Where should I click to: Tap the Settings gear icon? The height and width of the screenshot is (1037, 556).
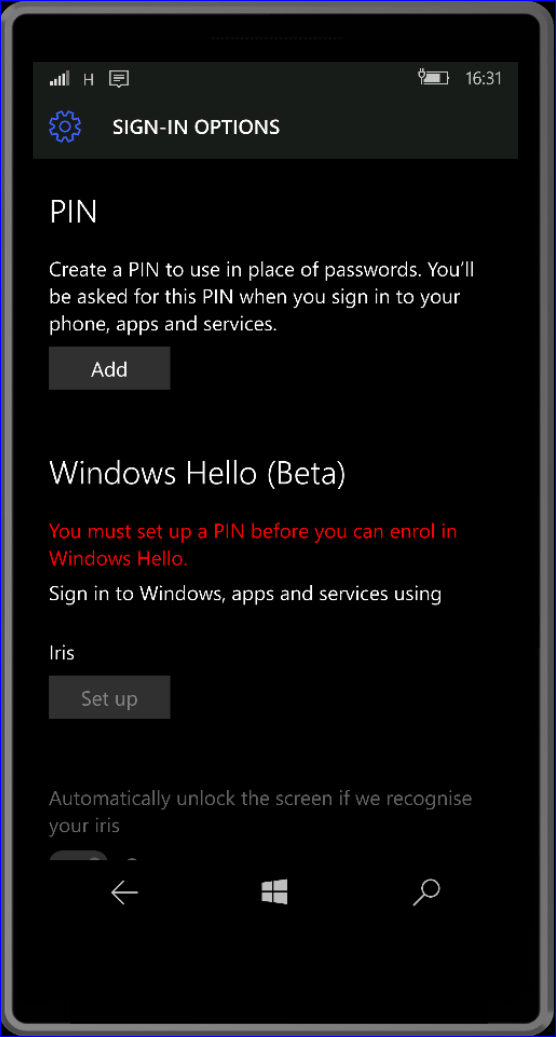click(65, 126)
